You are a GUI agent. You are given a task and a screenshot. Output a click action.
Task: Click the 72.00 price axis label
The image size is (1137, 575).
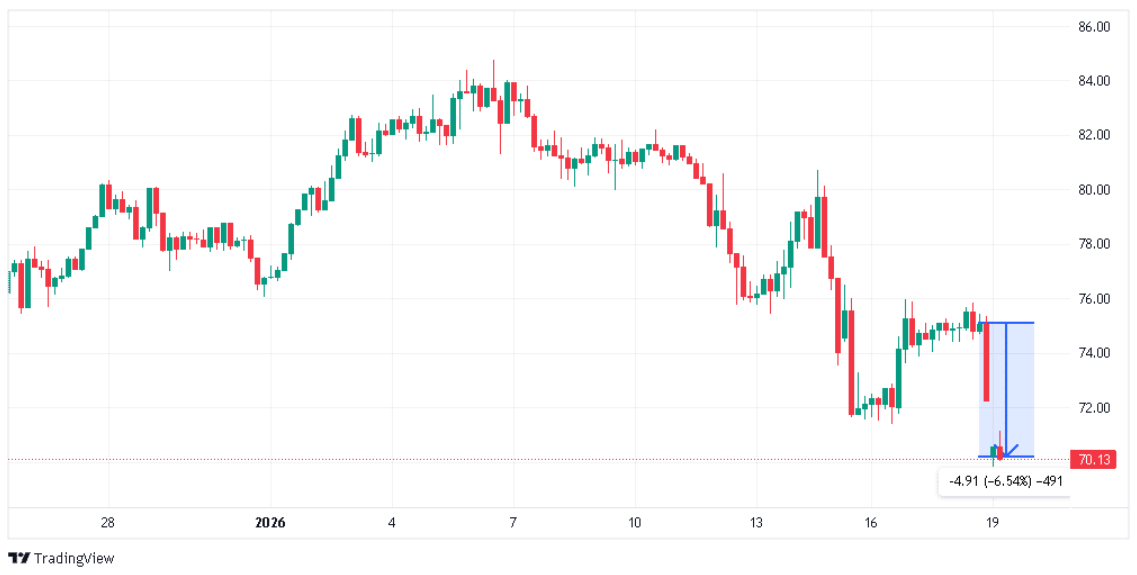click(x=1096, y=408)
